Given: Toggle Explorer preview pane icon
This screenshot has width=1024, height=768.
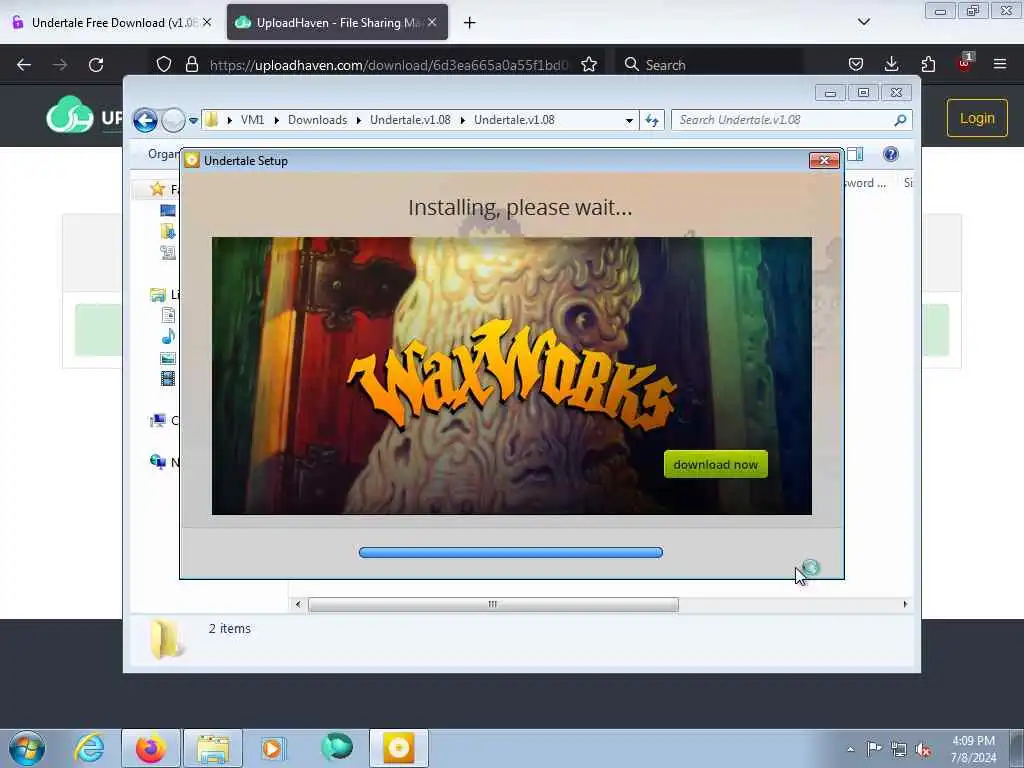Looking at the screenshot, I should [x=856, y=154].
